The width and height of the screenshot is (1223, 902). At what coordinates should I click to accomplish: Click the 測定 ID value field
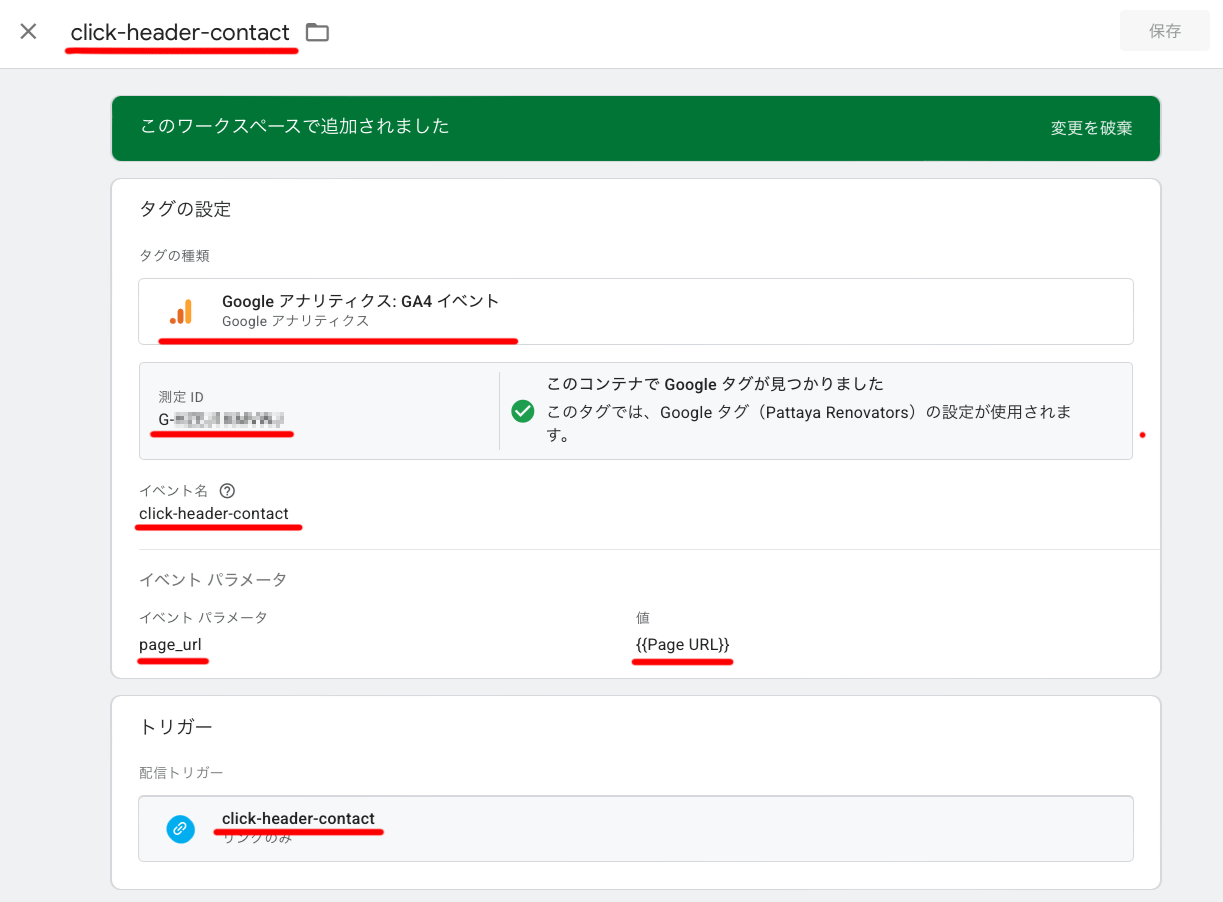[222, 419]
